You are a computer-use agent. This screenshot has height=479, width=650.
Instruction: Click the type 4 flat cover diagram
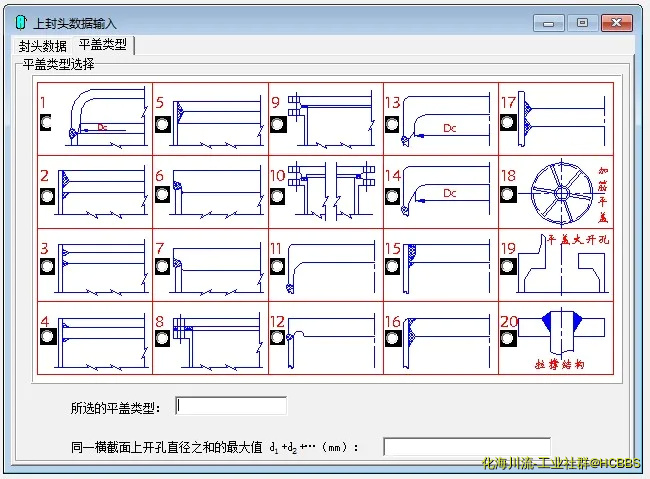tap(102, 341)
